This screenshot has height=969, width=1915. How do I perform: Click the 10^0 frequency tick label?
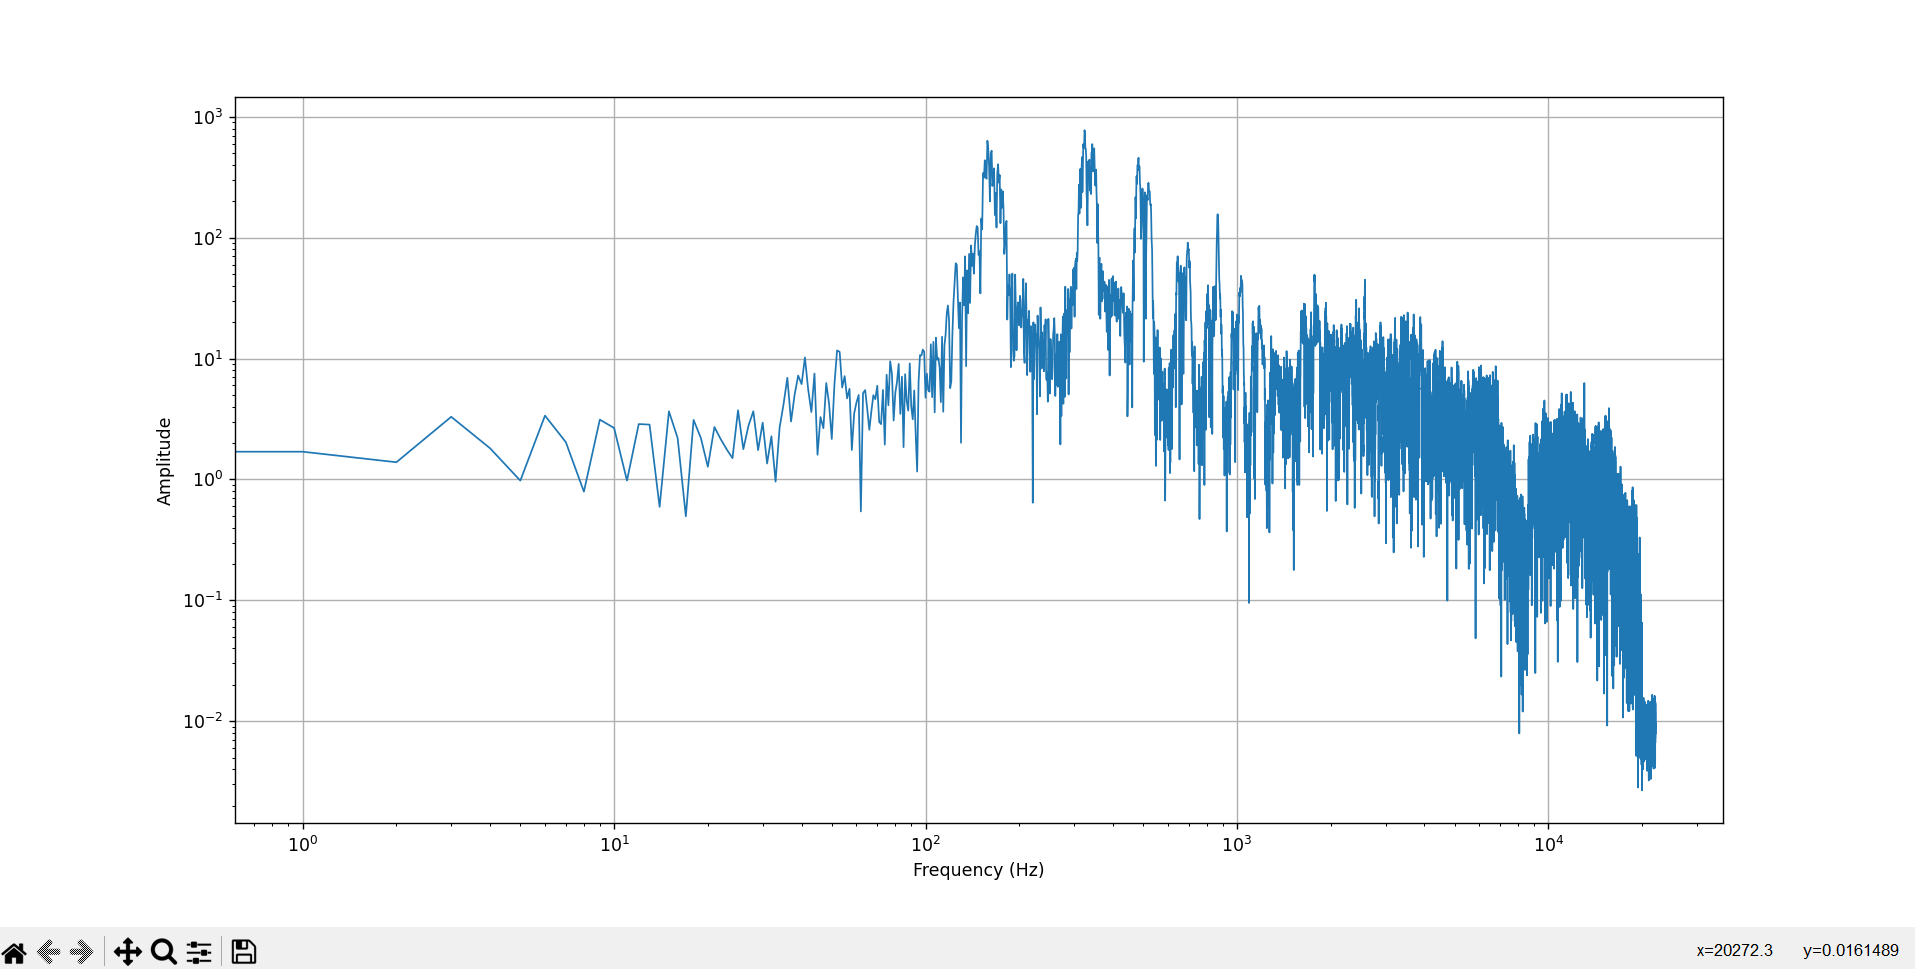[303, 844]
